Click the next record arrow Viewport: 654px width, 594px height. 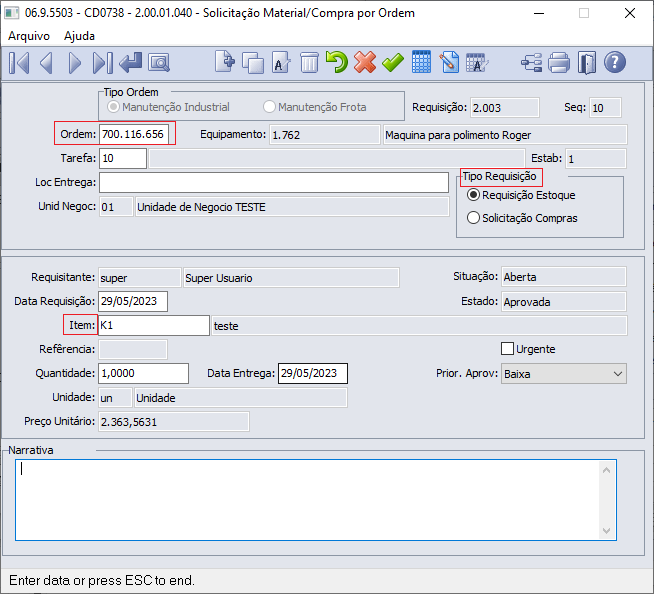coord(75,62)
